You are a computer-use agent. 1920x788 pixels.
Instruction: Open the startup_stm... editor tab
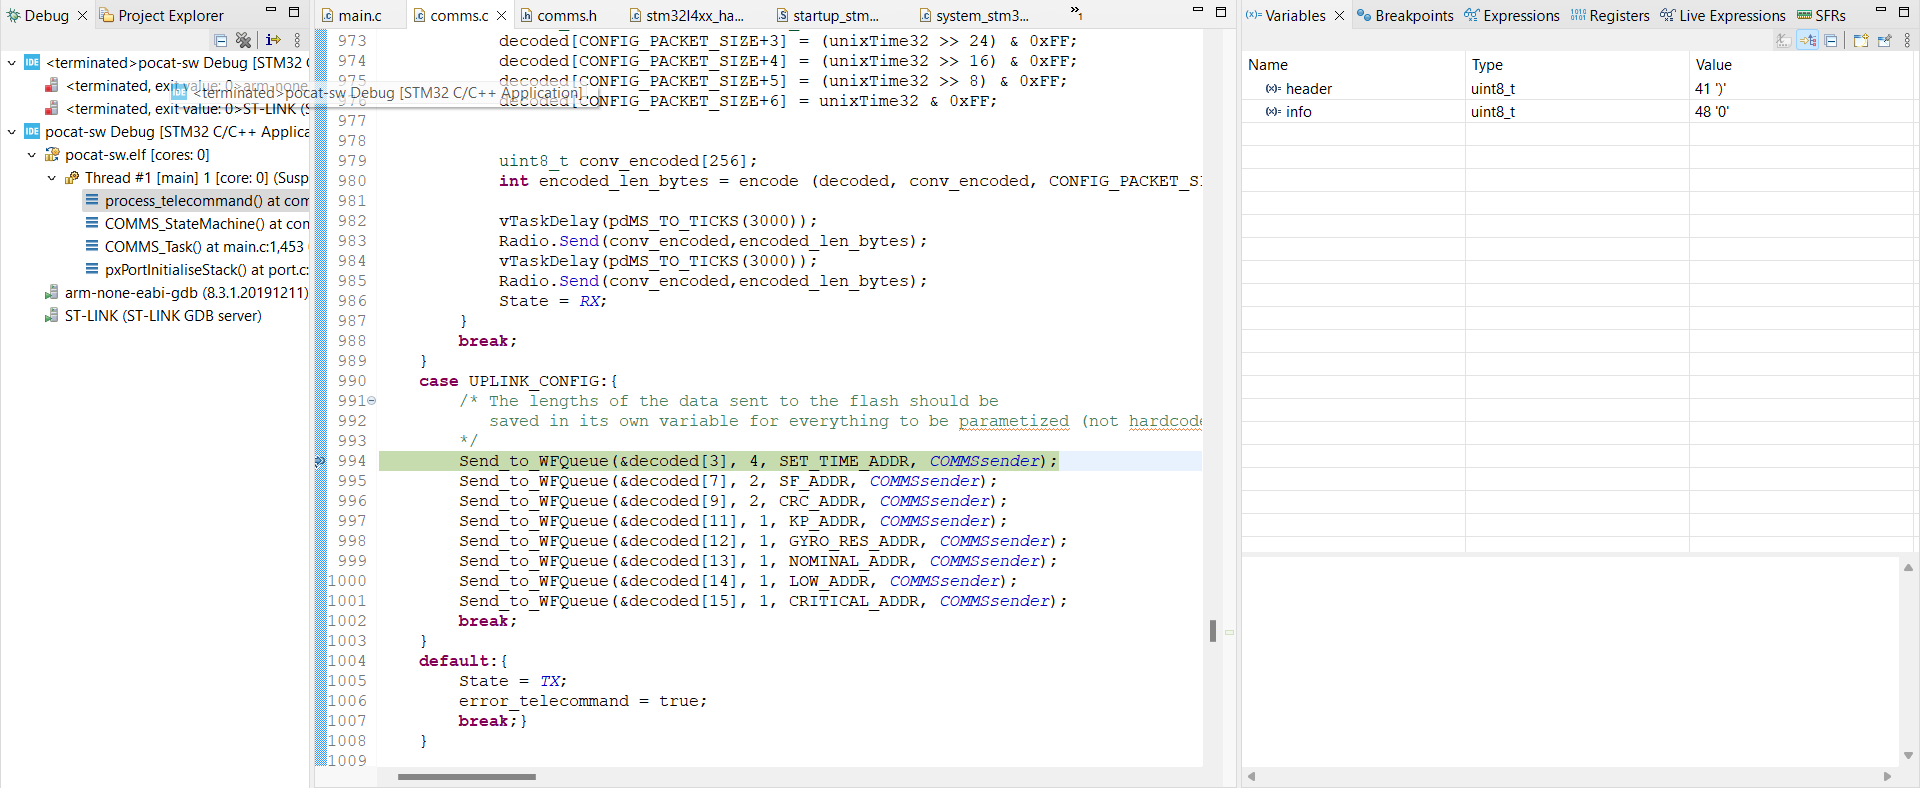point(828,16)
